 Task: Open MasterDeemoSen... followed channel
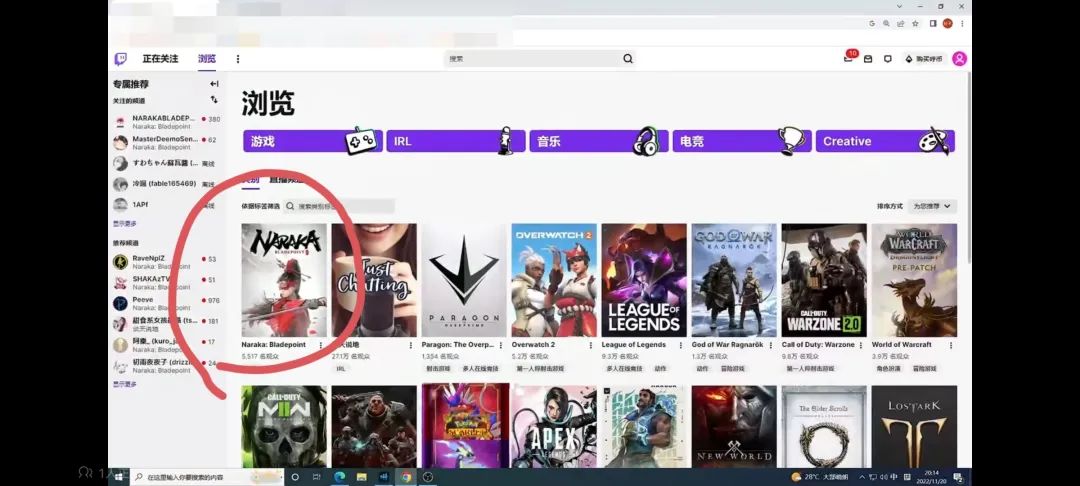167,142
